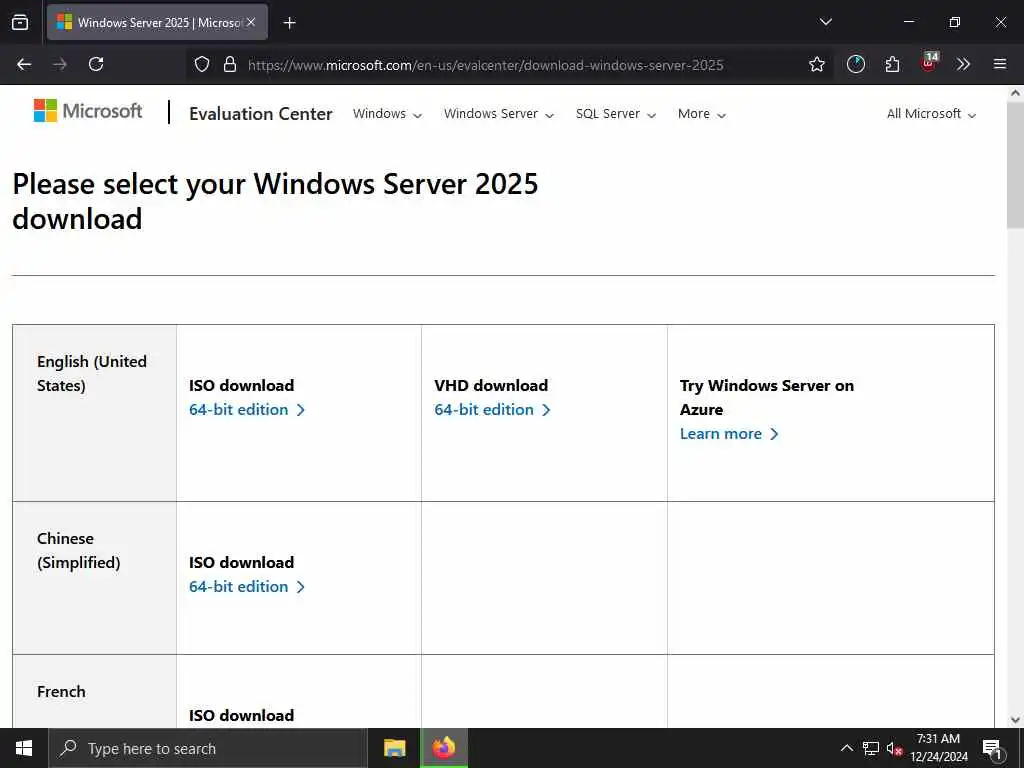
Task: Click the 'VHD download' heading text
Action: [491, 385]
